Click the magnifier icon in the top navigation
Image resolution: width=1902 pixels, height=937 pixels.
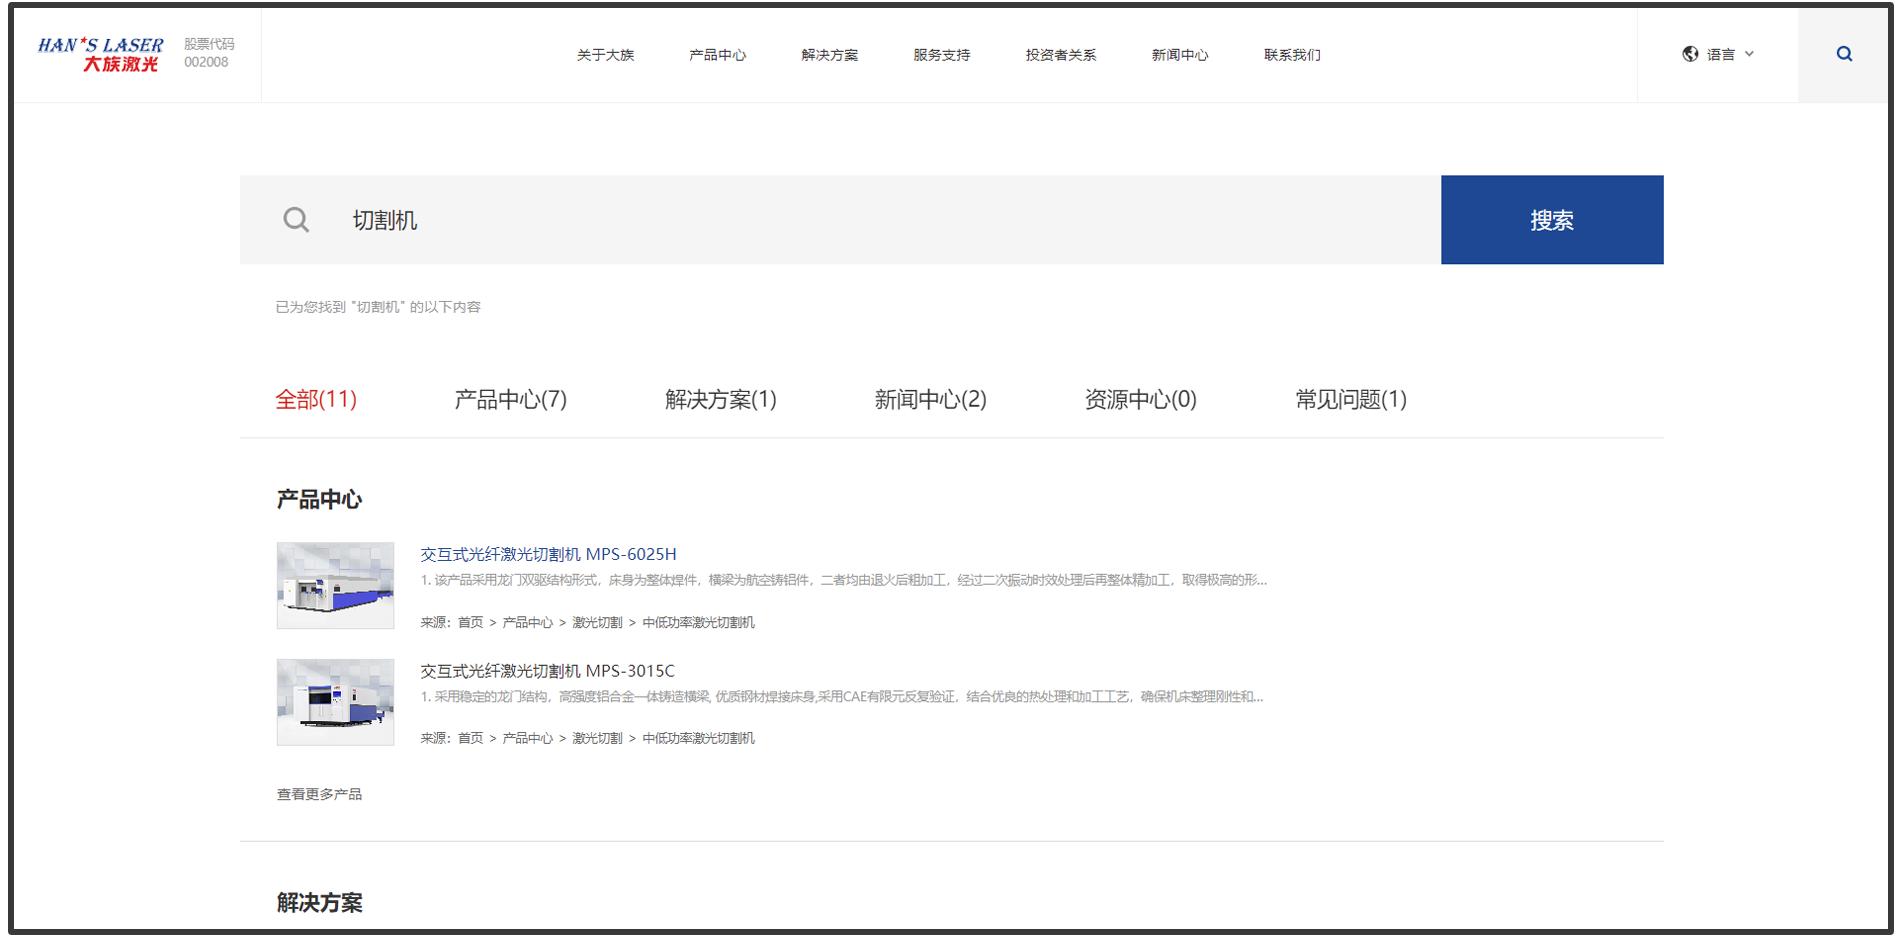coord(1843,54)
